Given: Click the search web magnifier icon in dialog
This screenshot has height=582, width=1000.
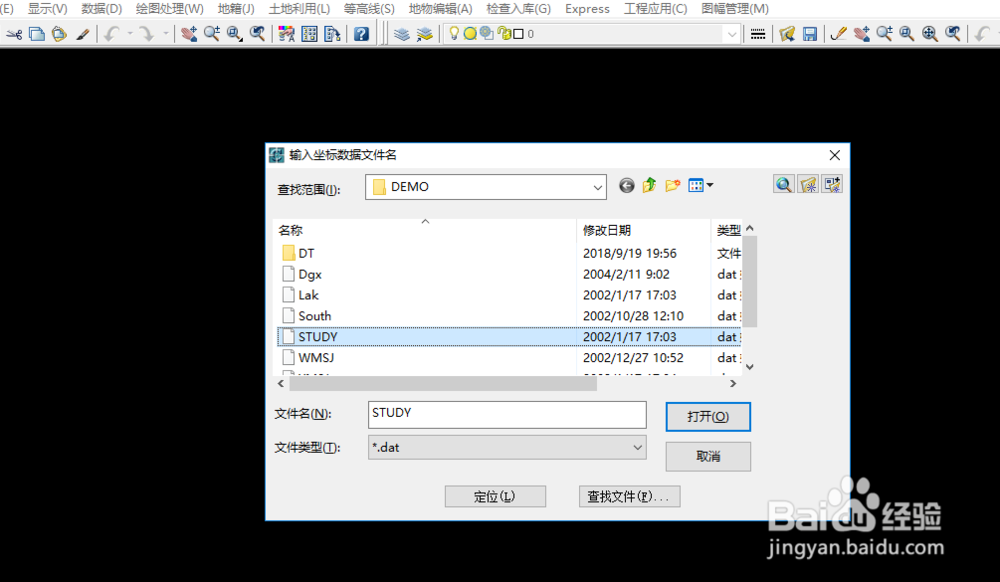Looking at the screenshot, I should (x=784, y=185).
